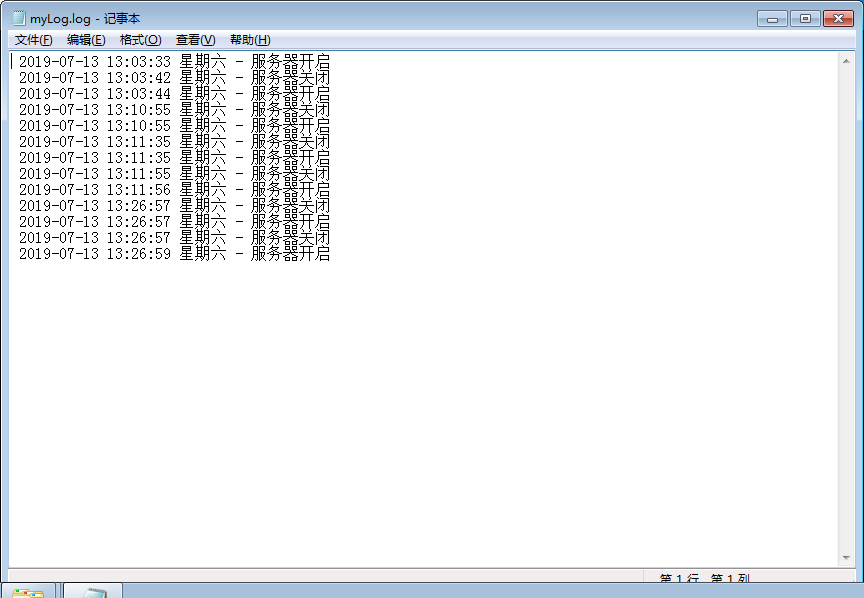The image size is (864, 598).
Task: Click the Notepad taskbar button
Action: click(93, 591)
